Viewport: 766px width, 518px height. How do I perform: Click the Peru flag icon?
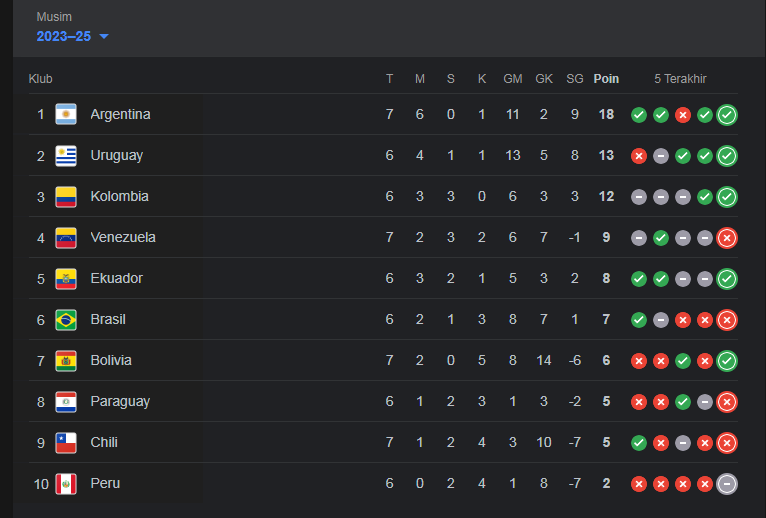click(x=66, y=484)
